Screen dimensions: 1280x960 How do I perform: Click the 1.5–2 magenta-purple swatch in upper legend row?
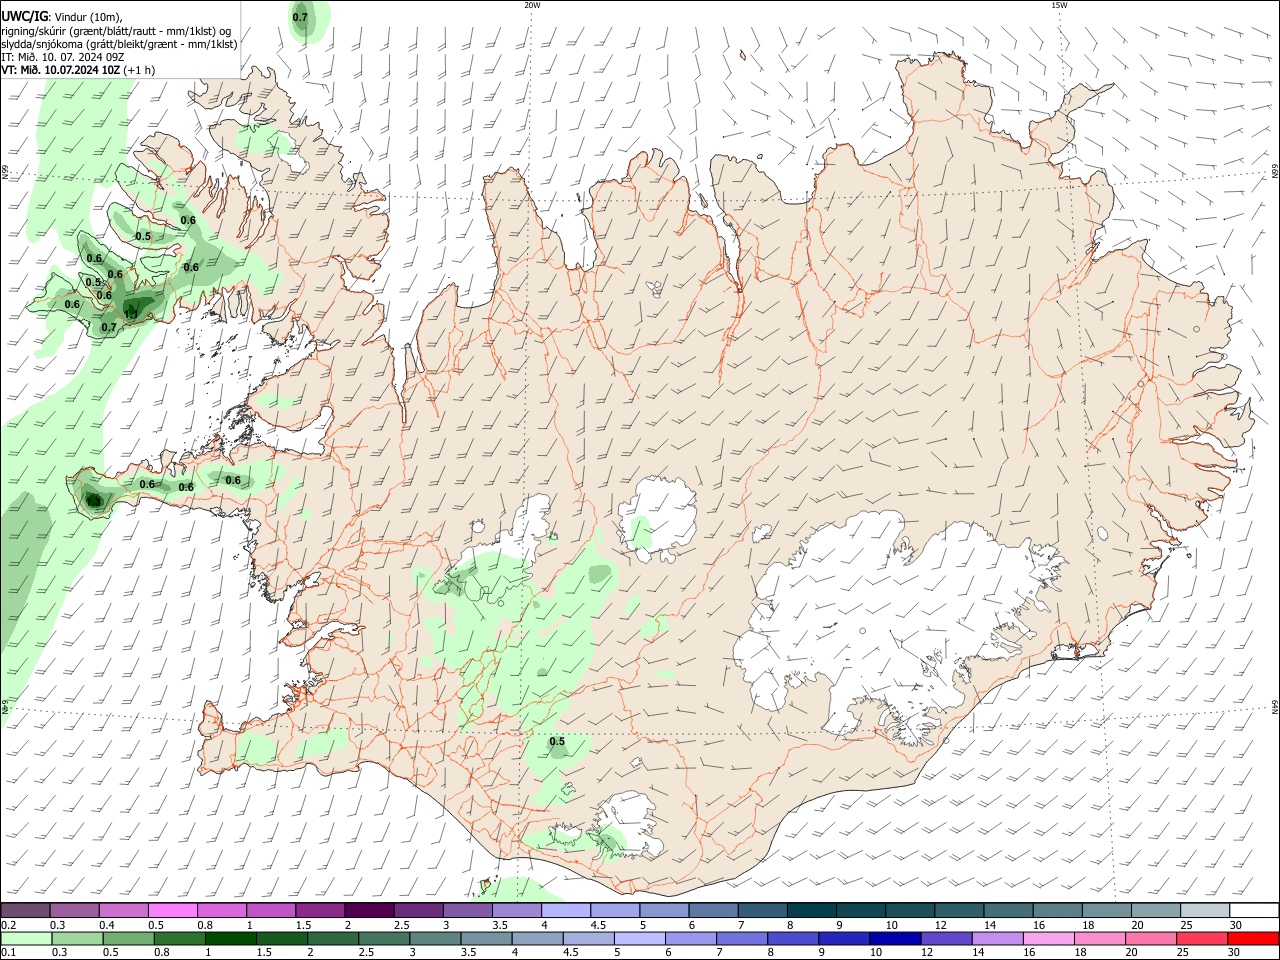[320, 911]
